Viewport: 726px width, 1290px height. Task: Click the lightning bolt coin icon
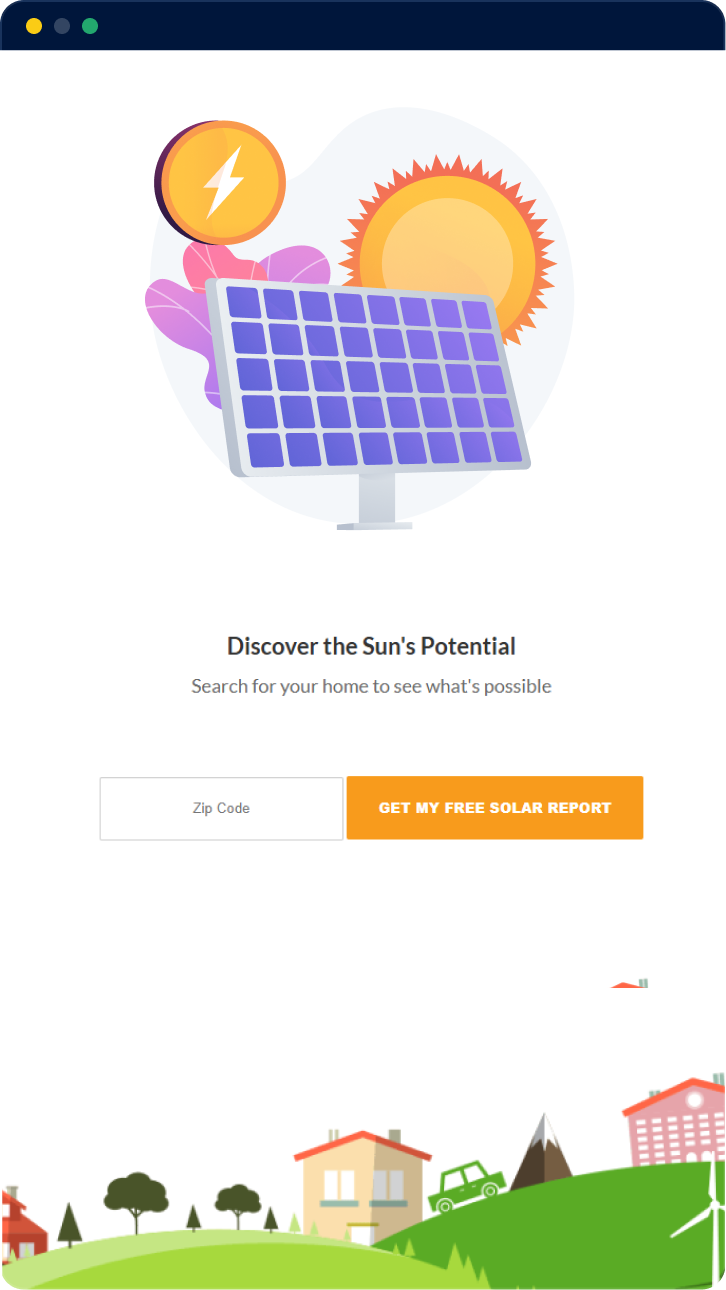coord(222,182)
